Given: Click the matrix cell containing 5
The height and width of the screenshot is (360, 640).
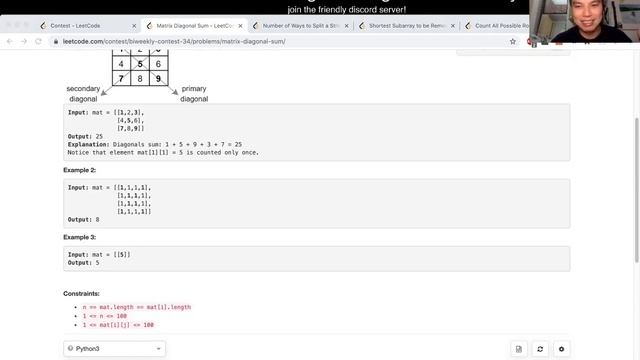Looking at the screenshot, I should 140,64.
